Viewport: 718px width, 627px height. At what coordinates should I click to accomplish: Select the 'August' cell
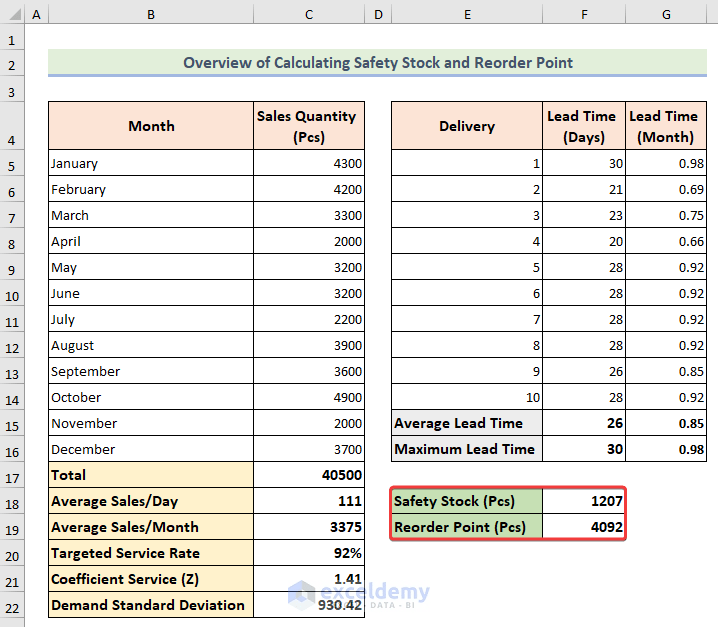tap(151, 345)
